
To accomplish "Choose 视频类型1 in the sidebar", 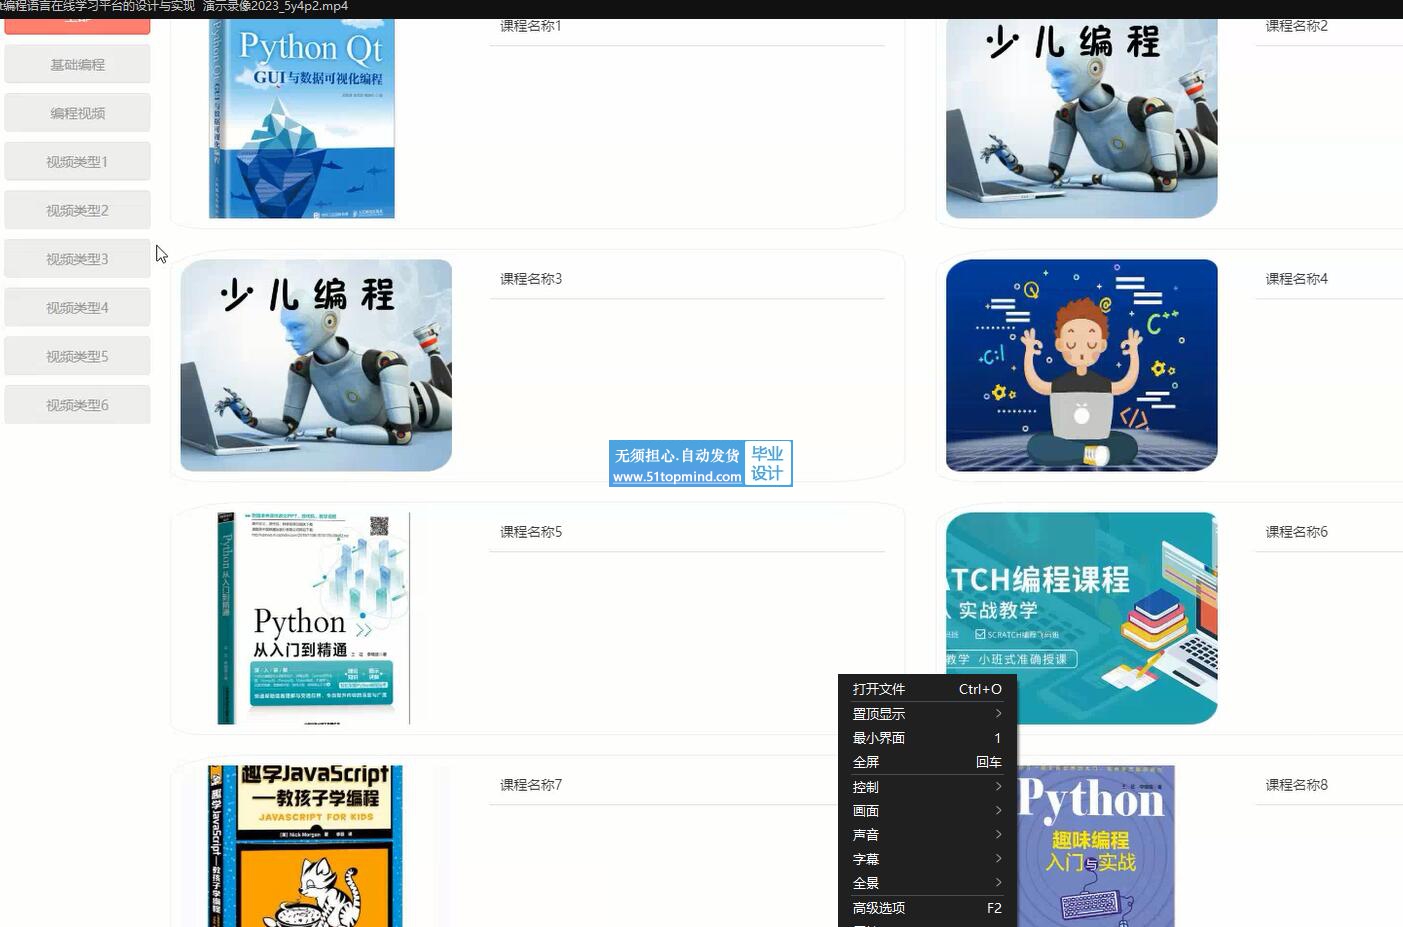I will tap(77, 161).
